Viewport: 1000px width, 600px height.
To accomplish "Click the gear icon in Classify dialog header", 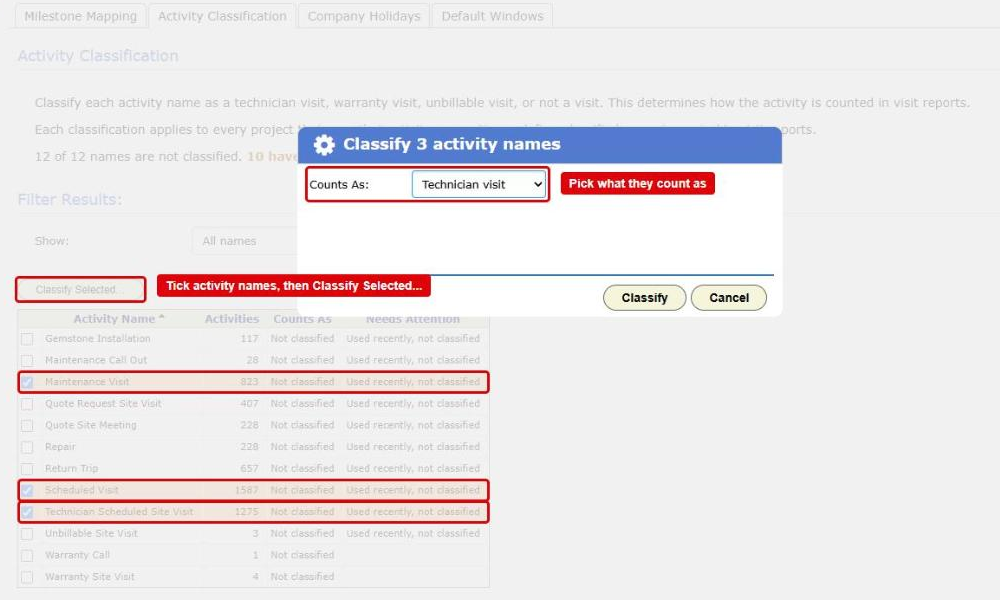I will 324,145.
